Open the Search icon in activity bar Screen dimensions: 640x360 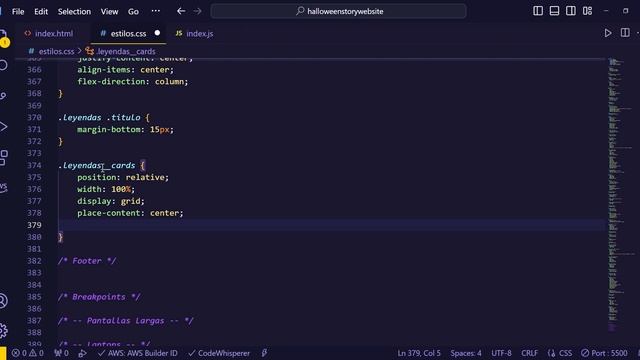click(x=3, y=65)
